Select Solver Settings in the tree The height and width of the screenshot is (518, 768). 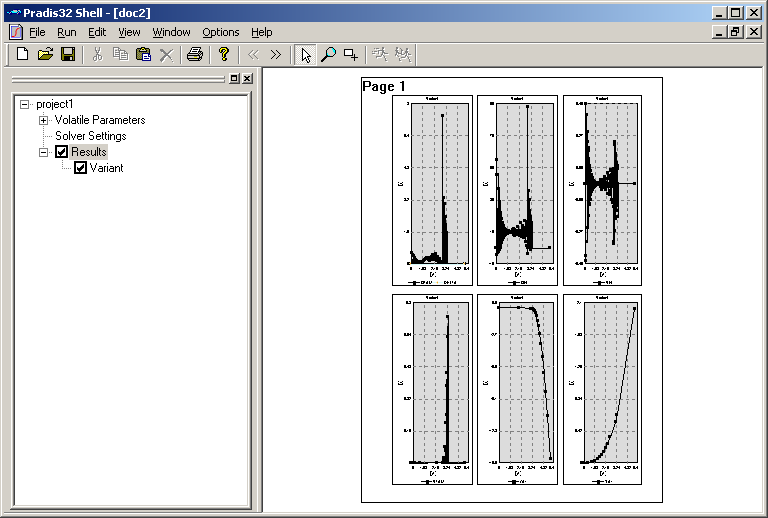click(x=90, y=136)
